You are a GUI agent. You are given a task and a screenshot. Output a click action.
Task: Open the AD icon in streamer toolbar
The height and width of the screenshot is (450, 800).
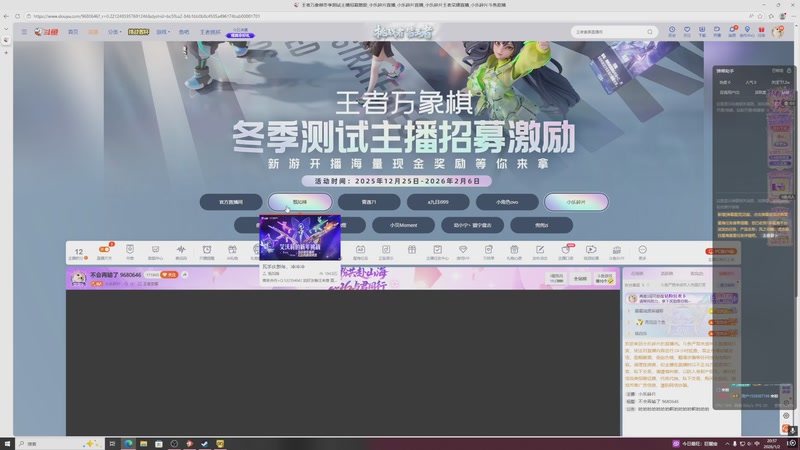(360, 251)
